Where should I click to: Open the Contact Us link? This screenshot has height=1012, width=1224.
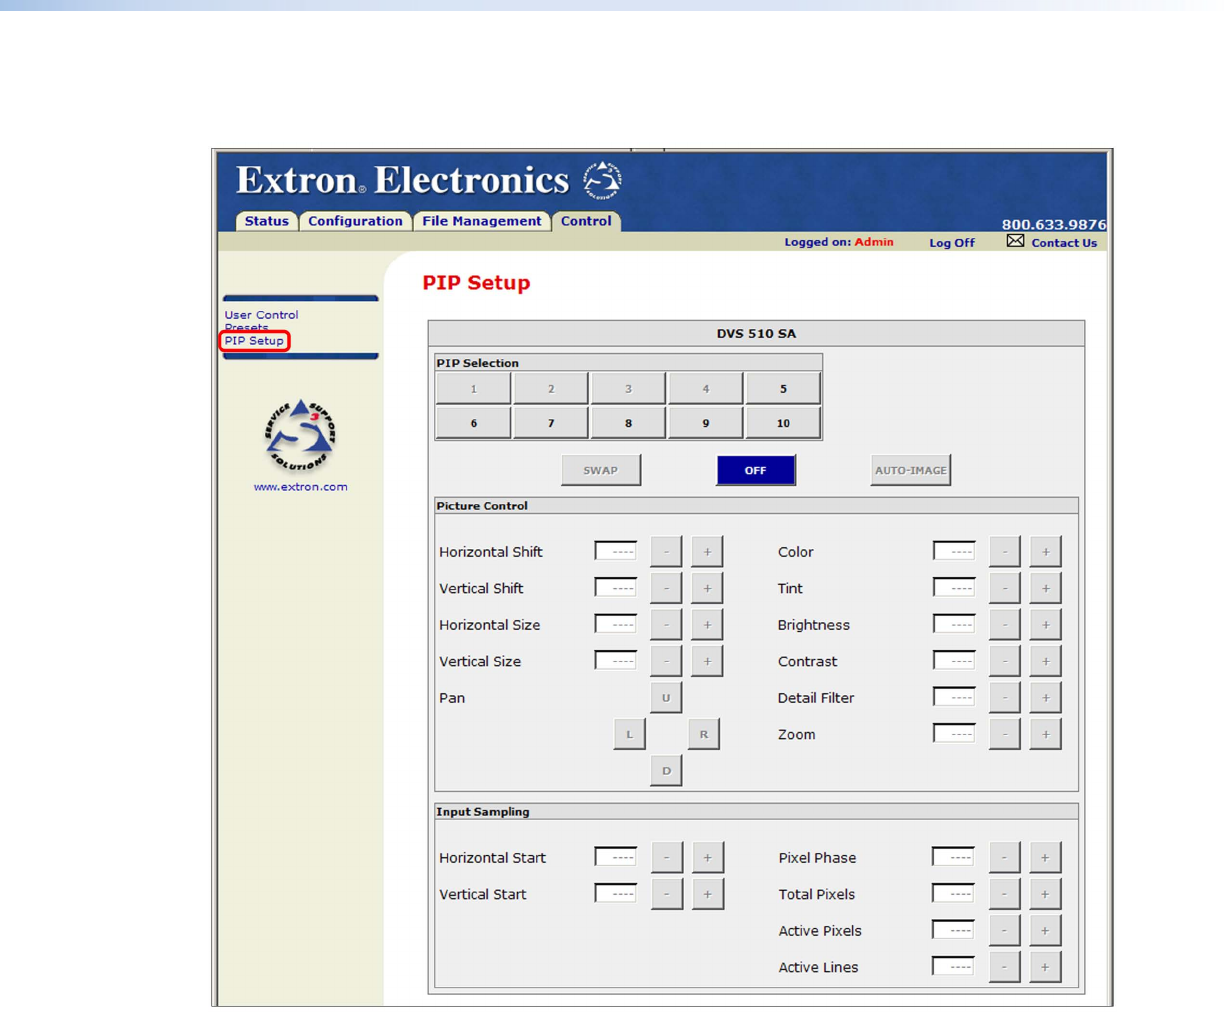coord(1064,243)
